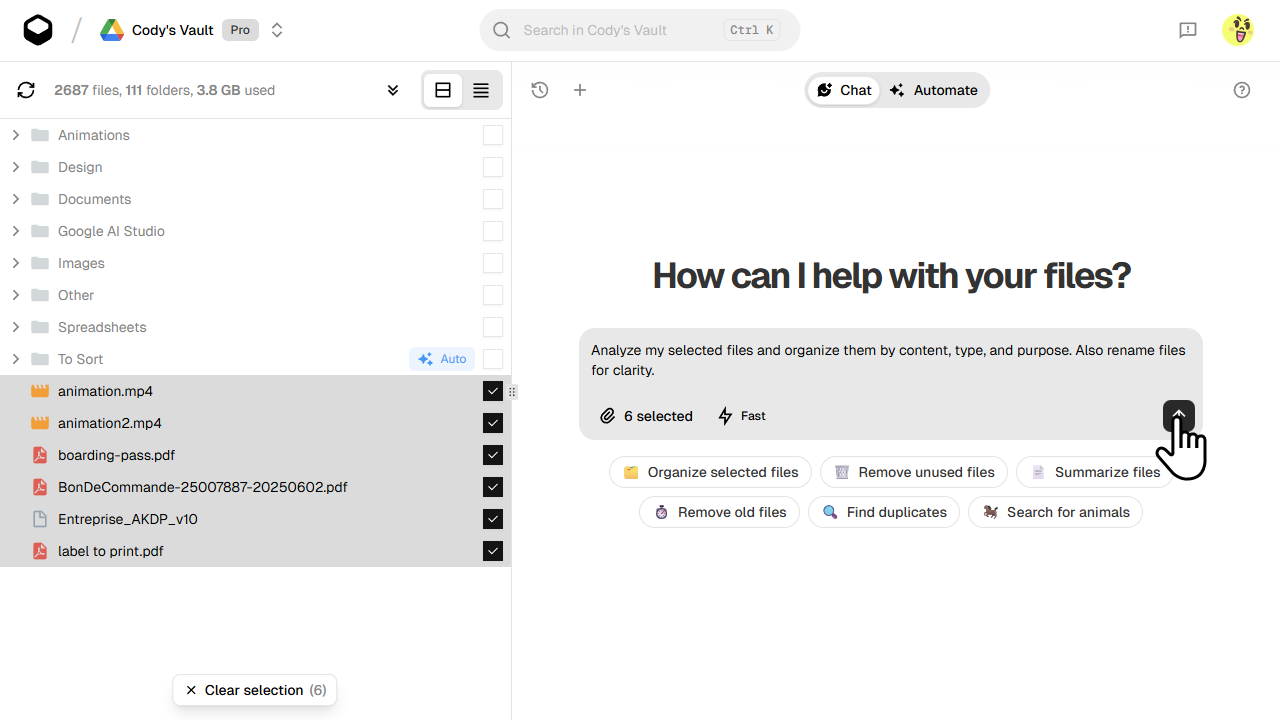Uncheck boarding-pass.pdf

[492, 455]
